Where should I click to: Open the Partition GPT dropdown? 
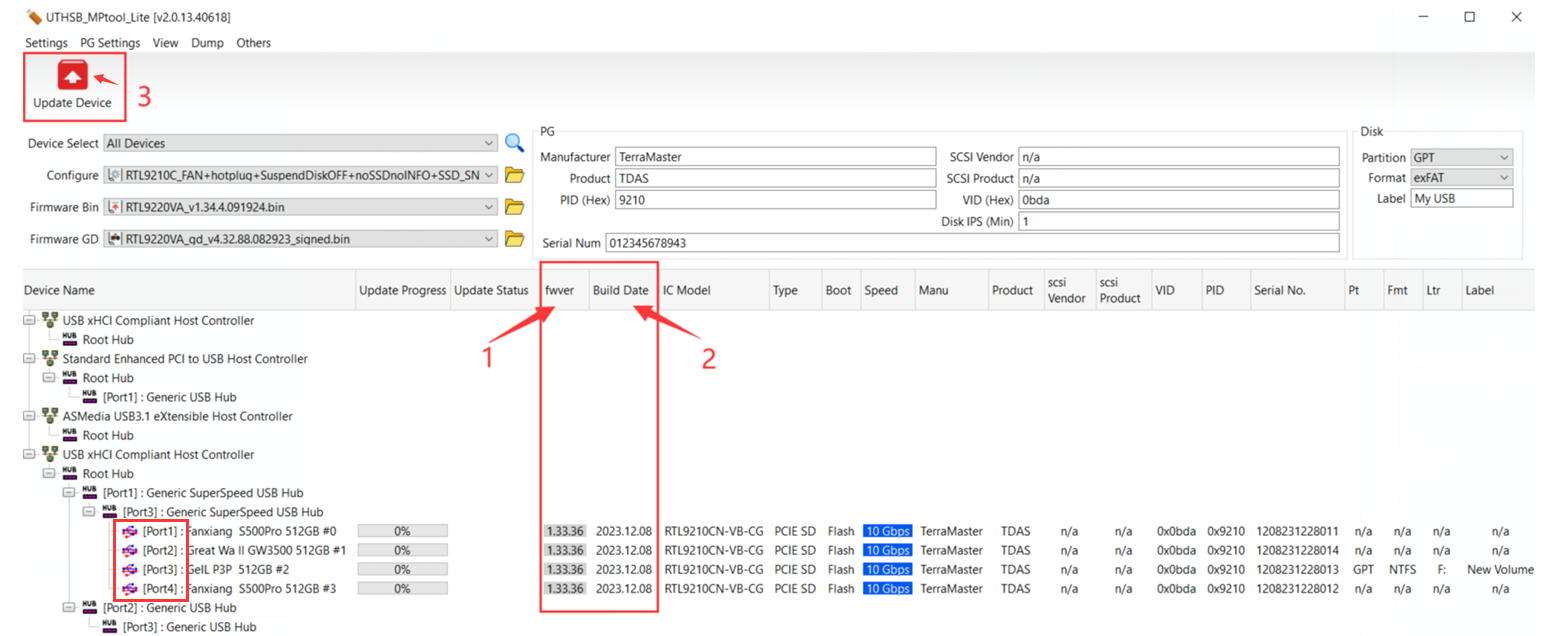pos(1505,158)
